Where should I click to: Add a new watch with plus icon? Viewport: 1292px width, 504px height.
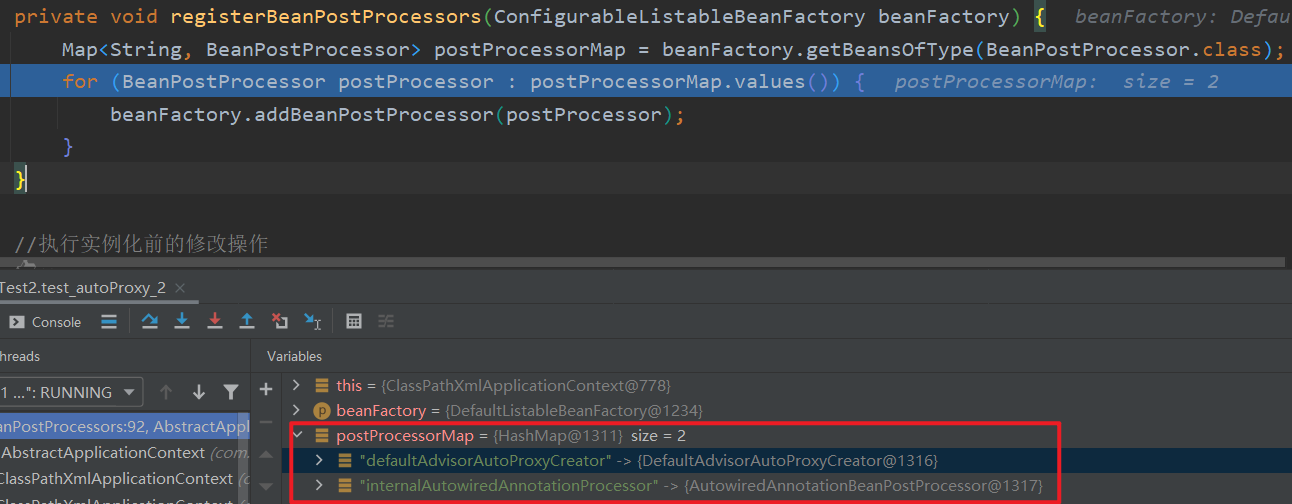coord(266,389)
